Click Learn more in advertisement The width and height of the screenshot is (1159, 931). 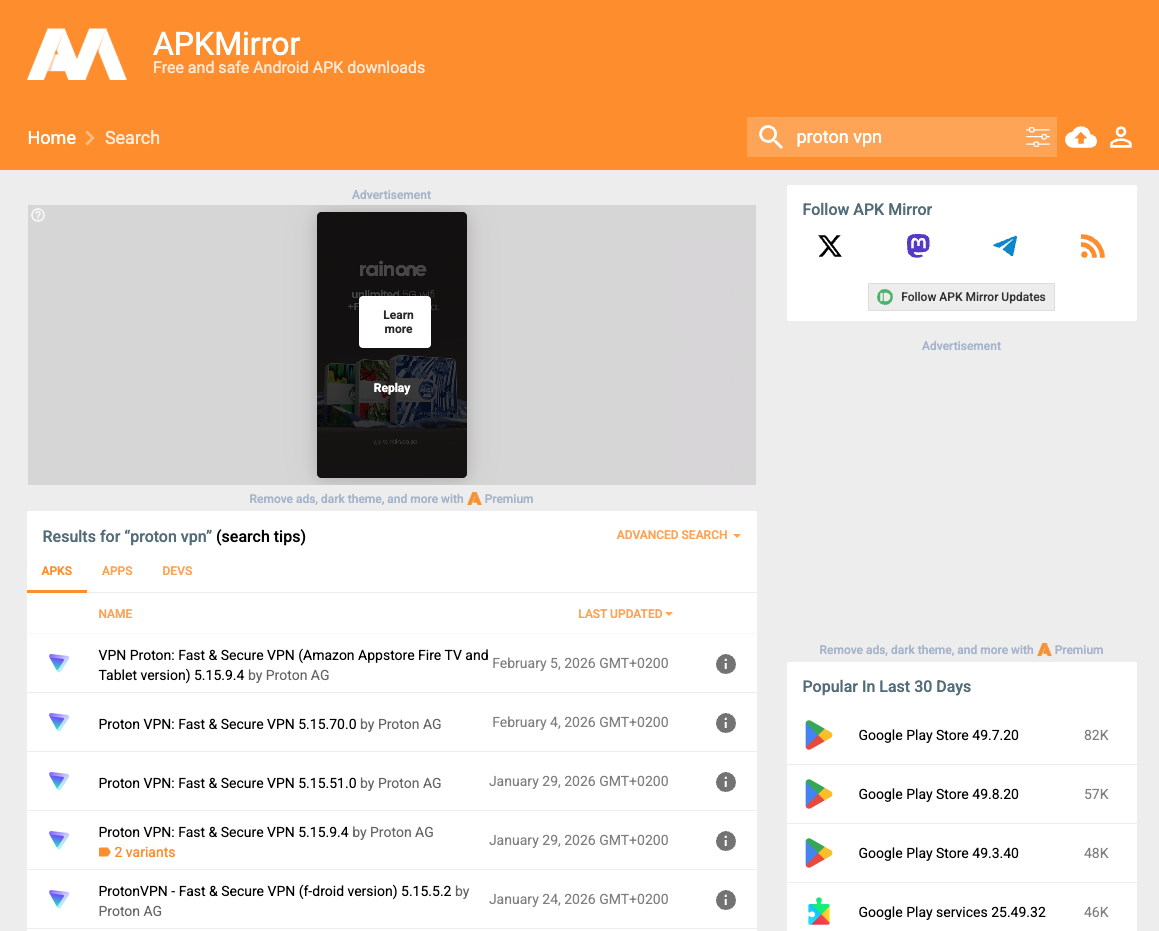click(x=395, y=322)
